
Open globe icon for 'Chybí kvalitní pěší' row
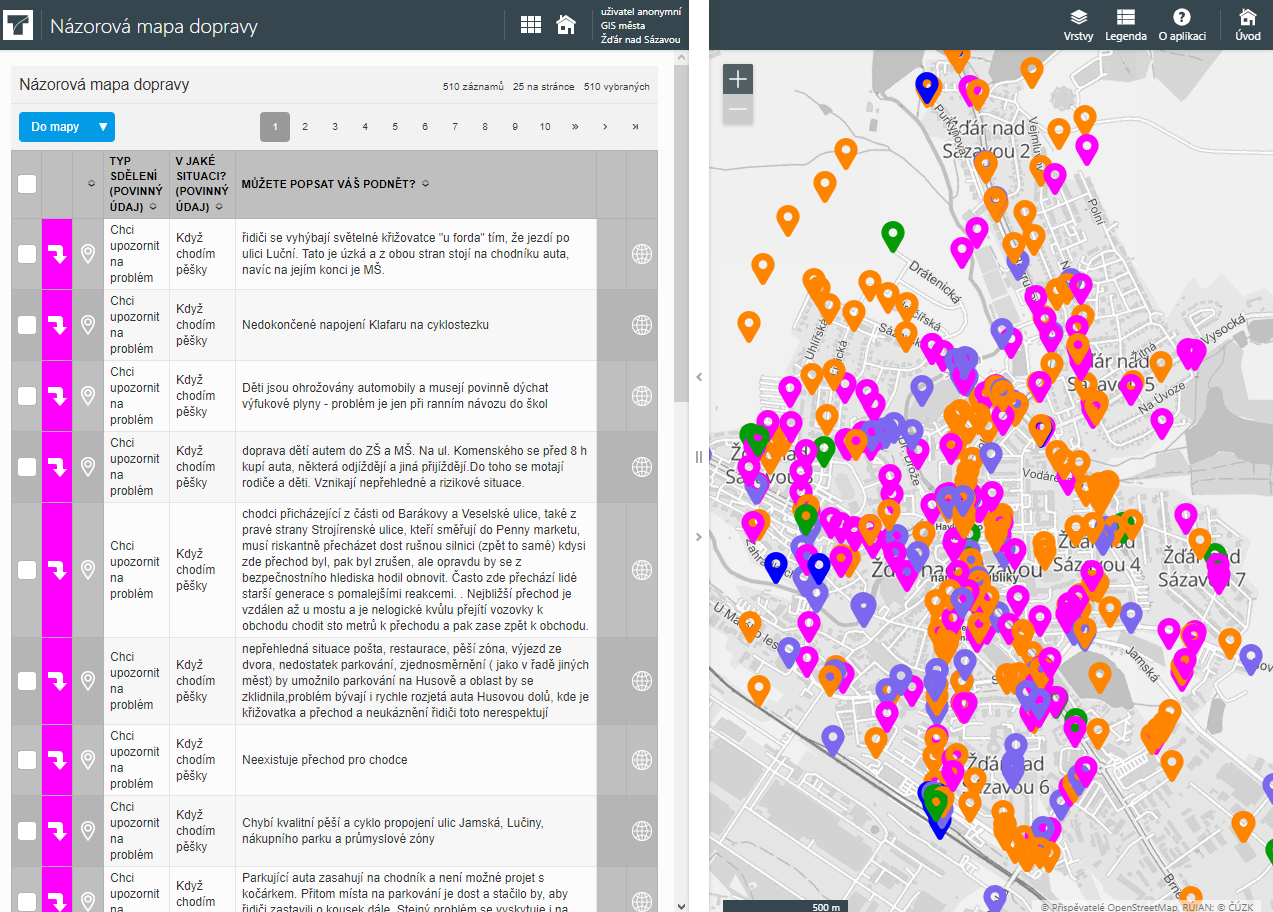[x=642, y=831]
